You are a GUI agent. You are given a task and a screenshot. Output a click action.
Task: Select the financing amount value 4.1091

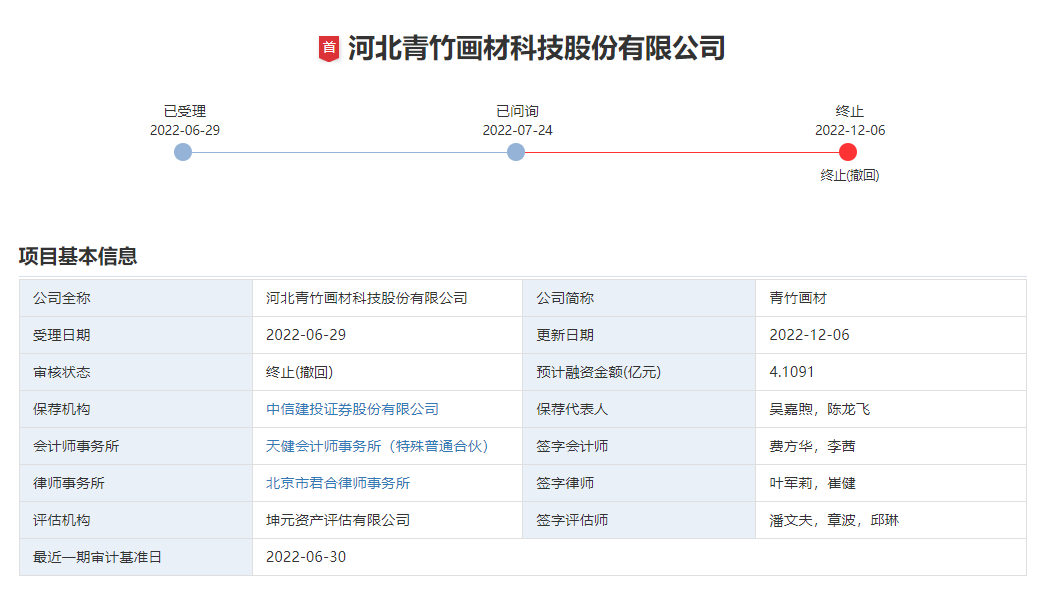(x=792, y=372)
